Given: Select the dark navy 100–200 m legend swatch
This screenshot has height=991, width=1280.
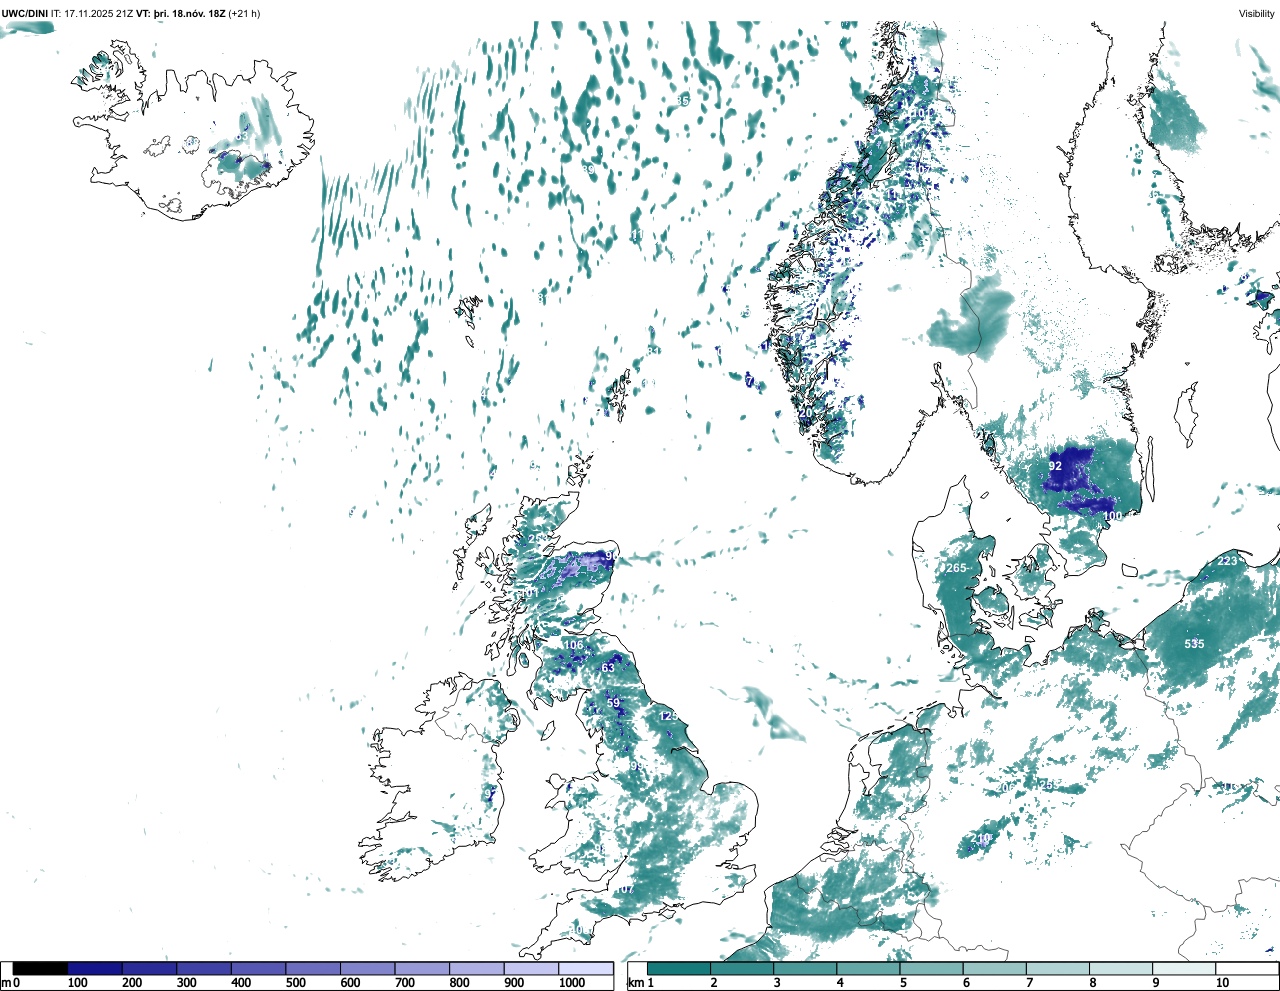Looking at the screenshot, I should (95, 968).
